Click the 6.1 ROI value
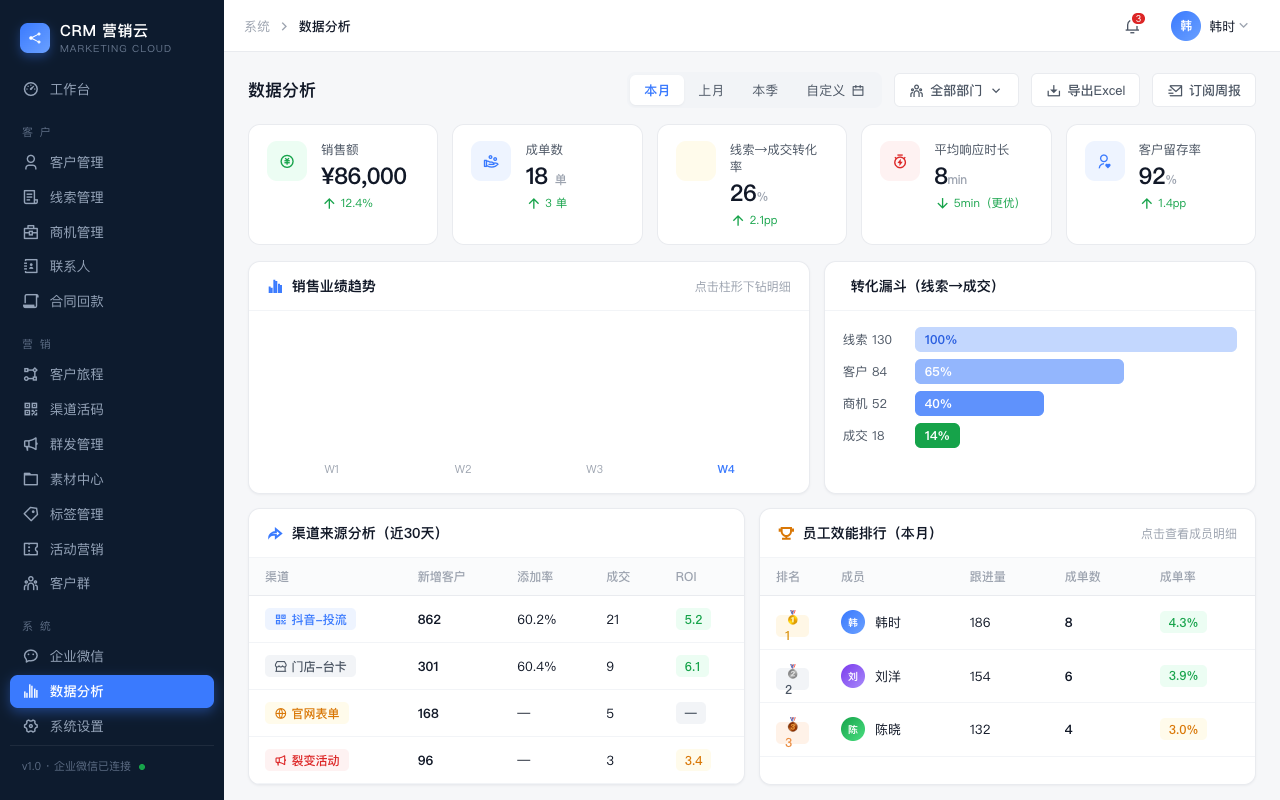Image resolution: width=1280 pixels, height=800 pixels. 693,666
